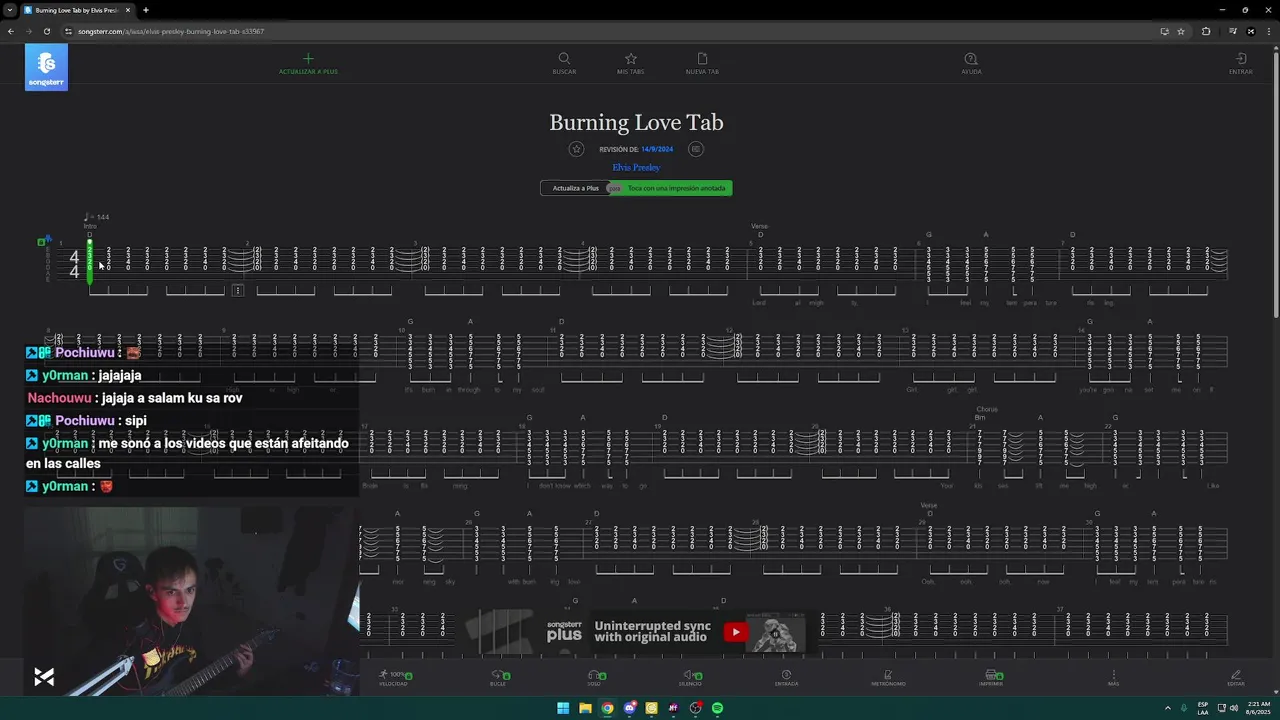Screen dimensions: 1280x720
Task: Open revision date 14/9/2024 link
Action: point(657,149)
